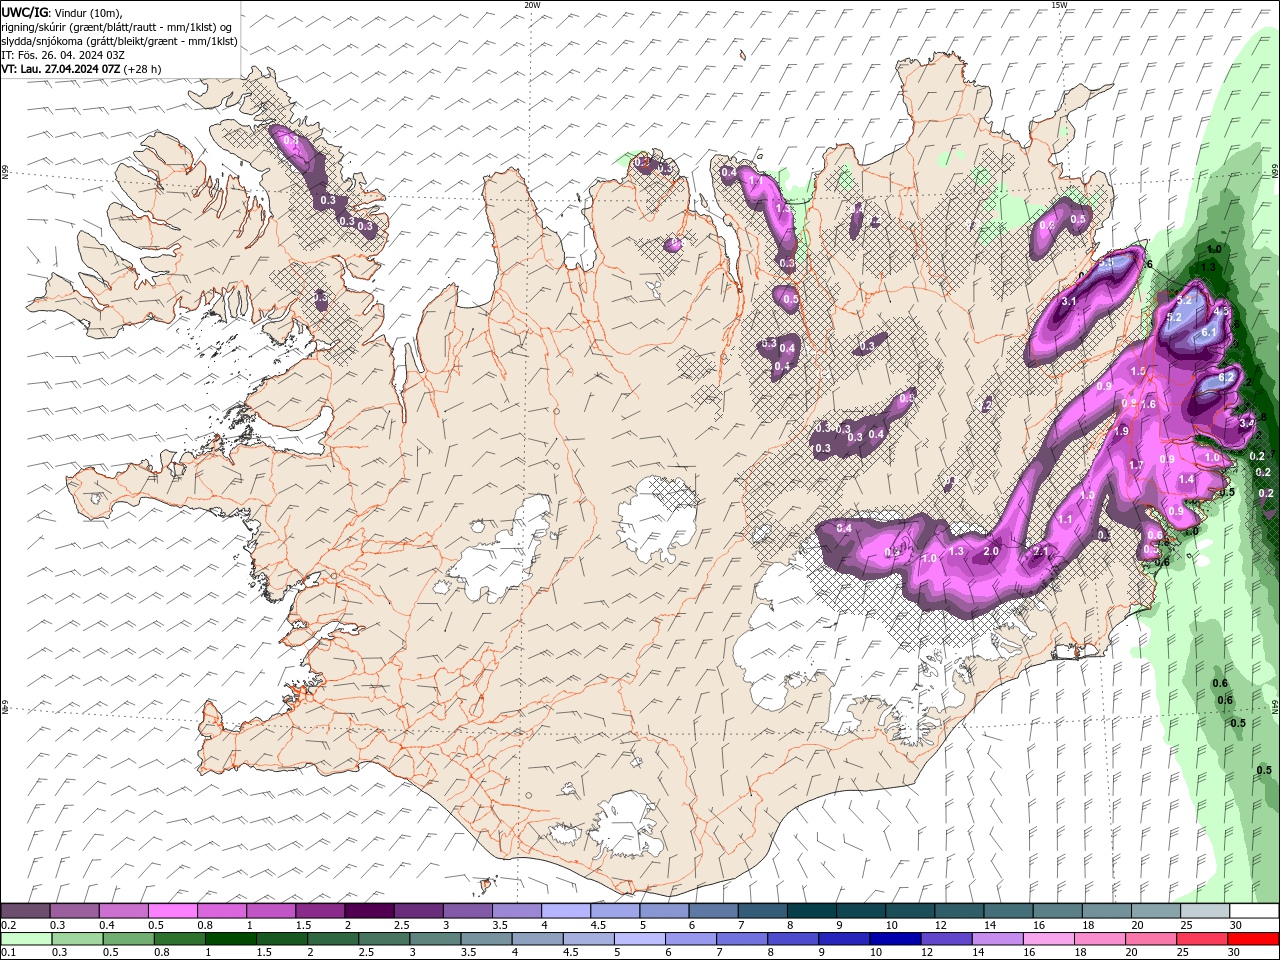This screenshot has height=960, width=1280.
Task: Click the upper legend swatch starting at 9
Action: [x=860, y=911]
